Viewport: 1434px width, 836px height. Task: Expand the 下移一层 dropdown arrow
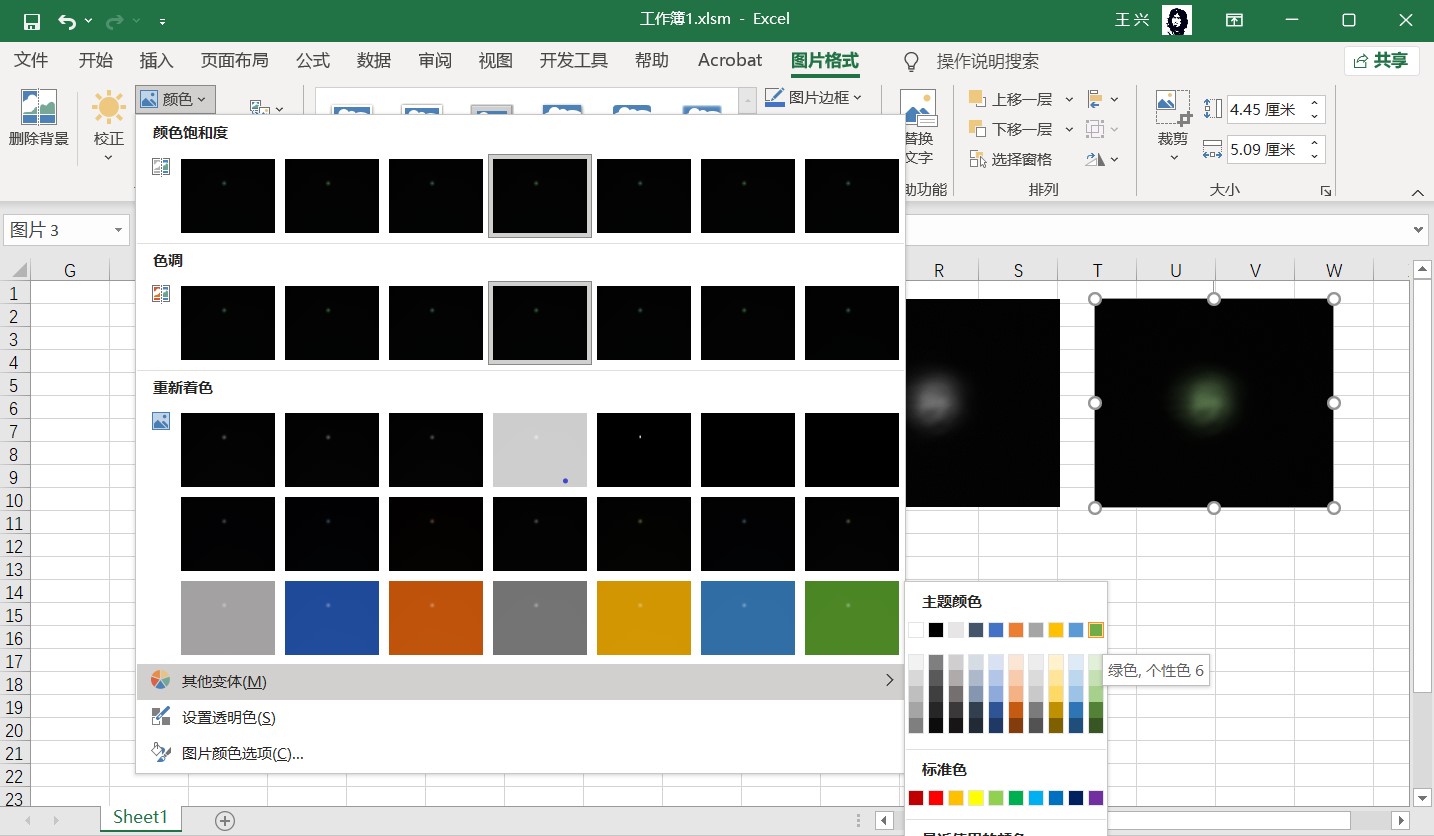(1069, 129)
